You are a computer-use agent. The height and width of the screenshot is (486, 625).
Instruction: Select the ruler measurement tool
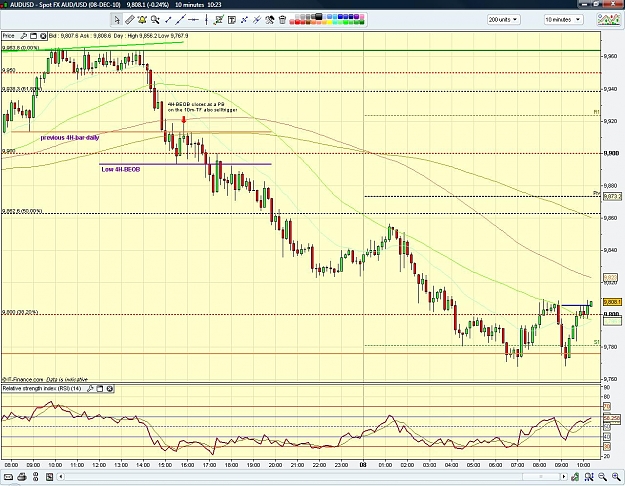[130, 20]
